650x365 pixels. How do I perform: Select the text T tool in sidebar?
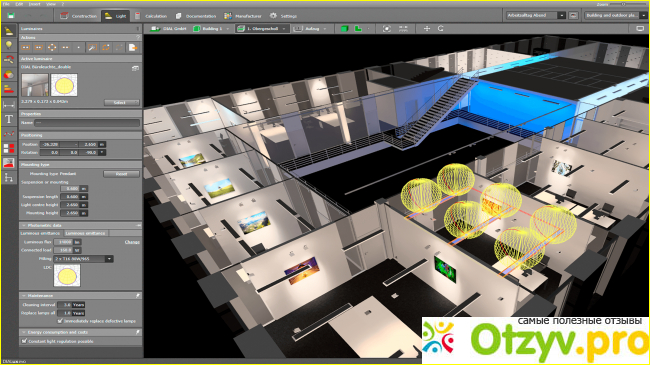(9, 119)
